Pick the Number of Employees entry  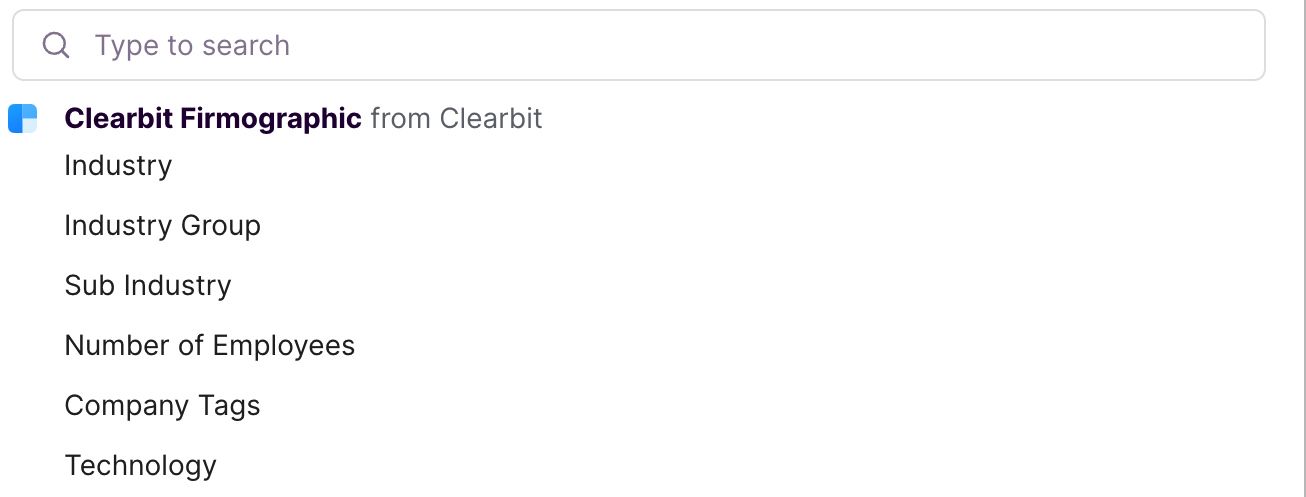coord(210,345)
